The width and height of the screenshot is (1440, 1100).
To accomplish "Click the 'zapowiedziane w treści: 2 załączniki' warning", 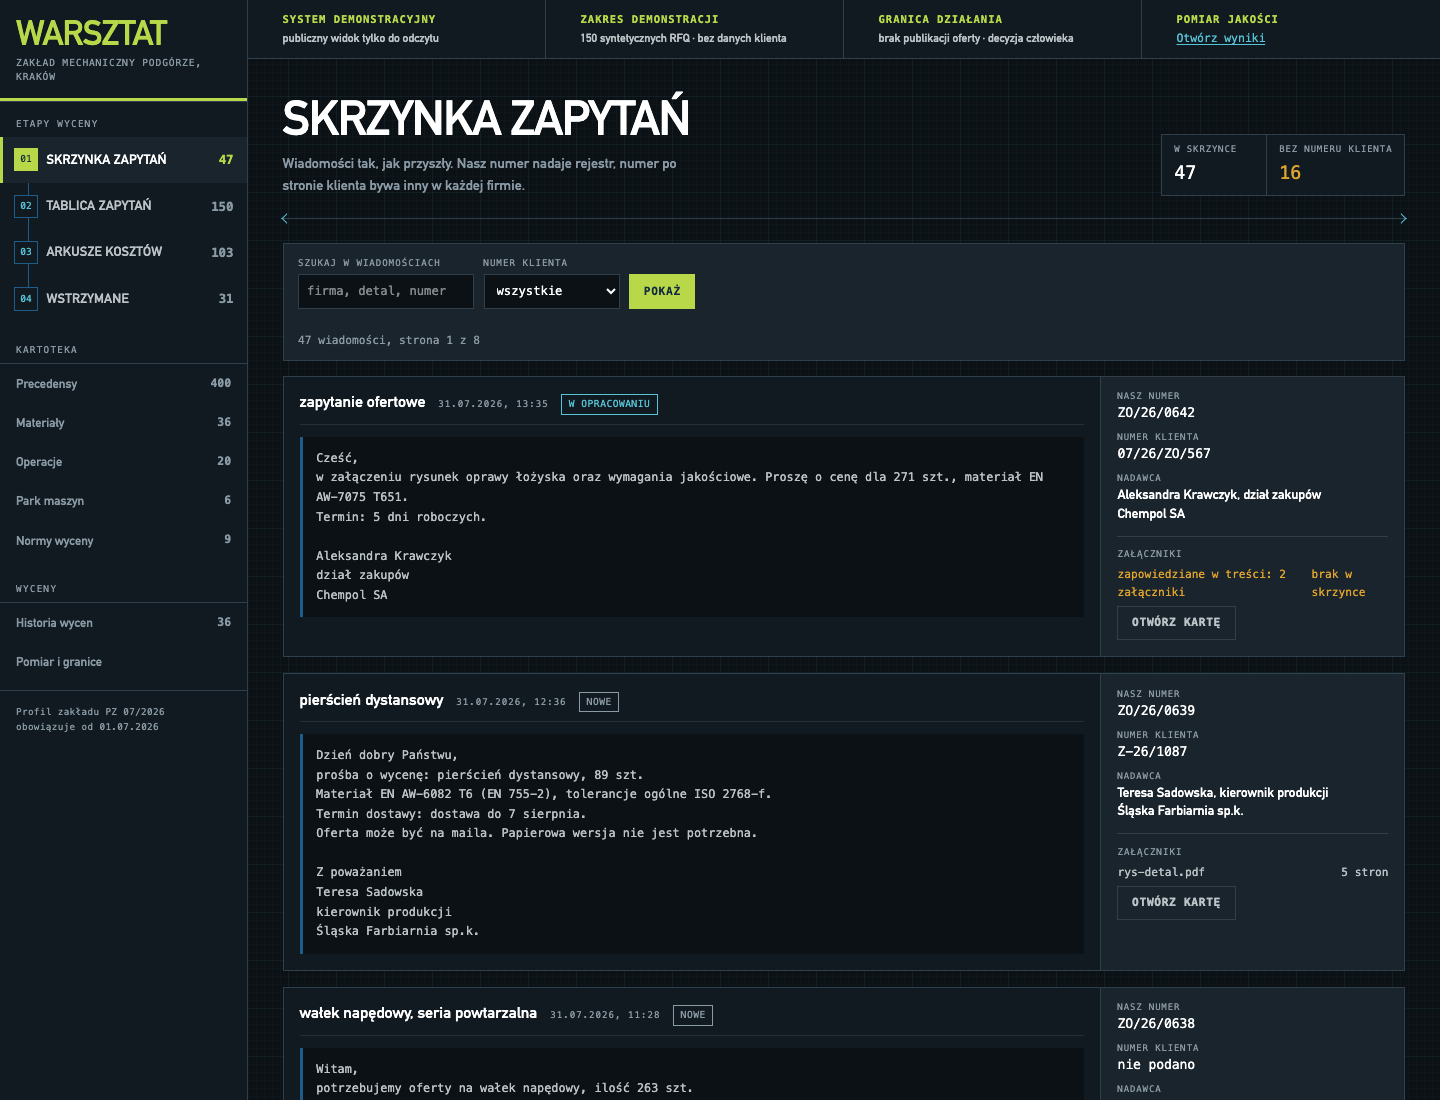I will 1202,583.
